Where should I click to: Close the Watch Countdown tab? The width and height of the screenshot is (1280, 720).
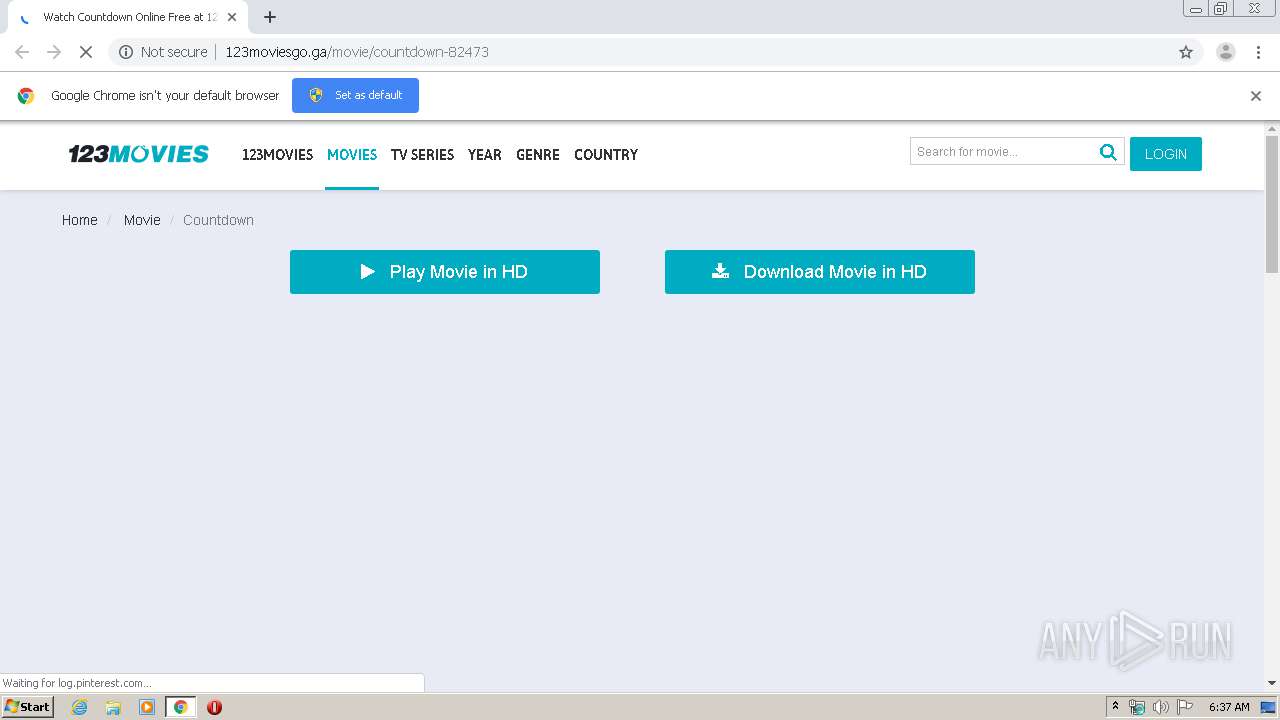point(232,17)
